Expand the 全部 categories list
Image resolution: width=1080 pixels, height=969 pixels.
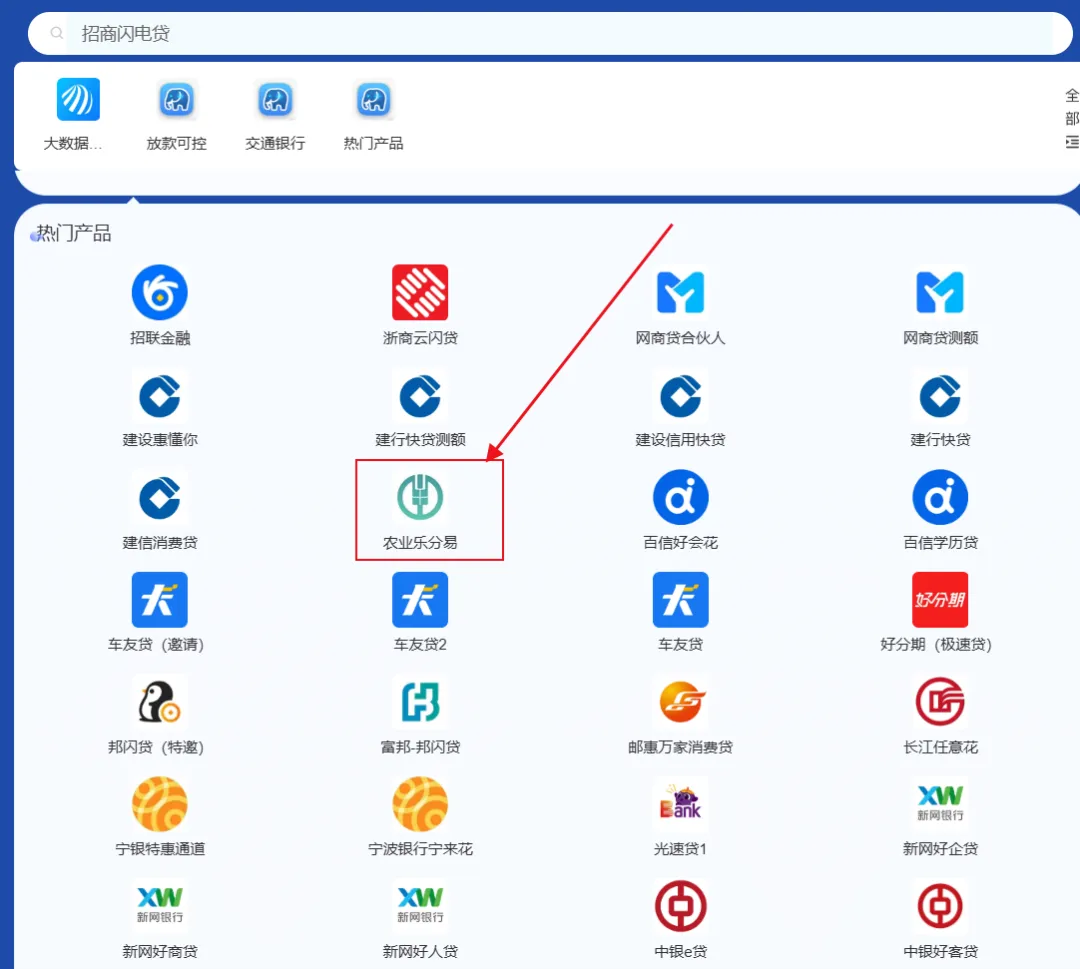point(1072,118)
